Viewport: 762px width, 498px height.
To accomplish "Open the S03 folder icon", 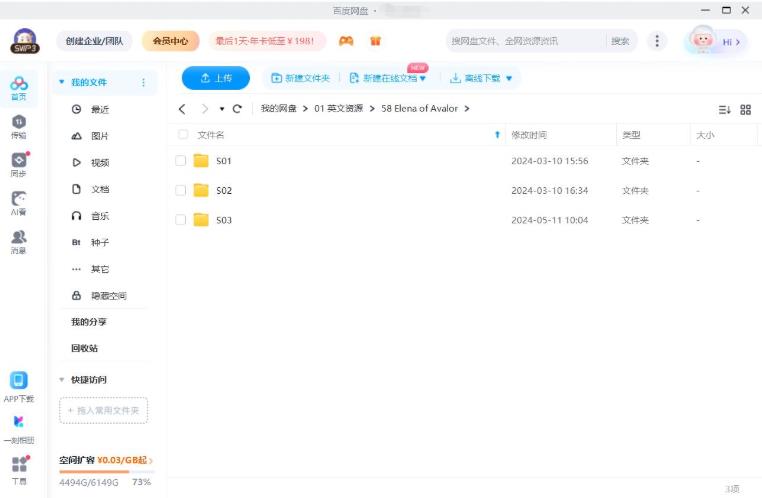I will point(201,220).
